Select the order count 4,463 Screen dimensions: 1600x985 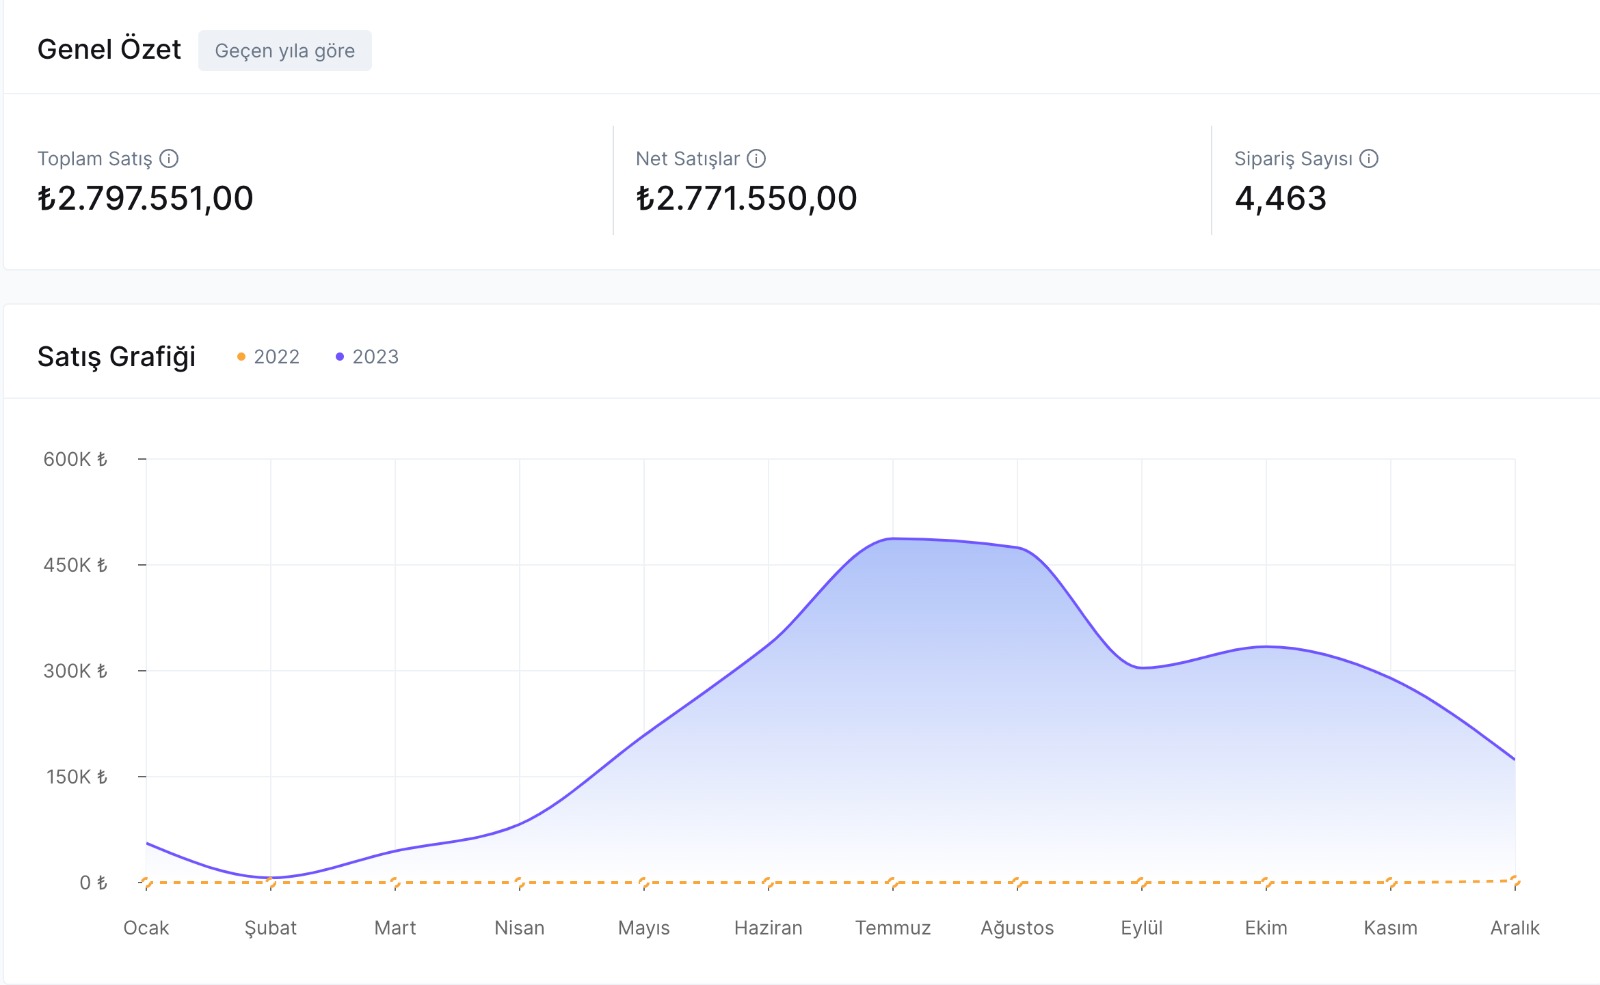tap(1280, 198)
